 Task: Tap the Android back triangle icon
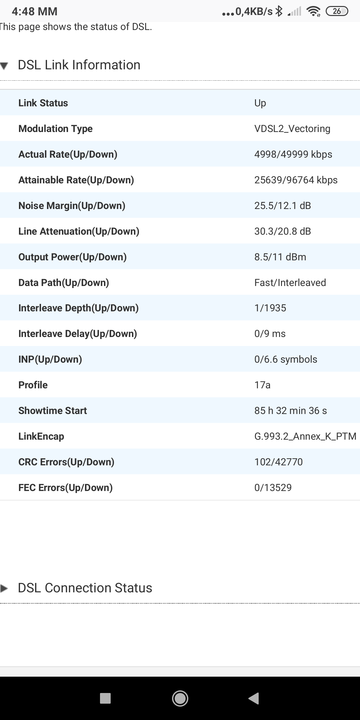[253, 698]
